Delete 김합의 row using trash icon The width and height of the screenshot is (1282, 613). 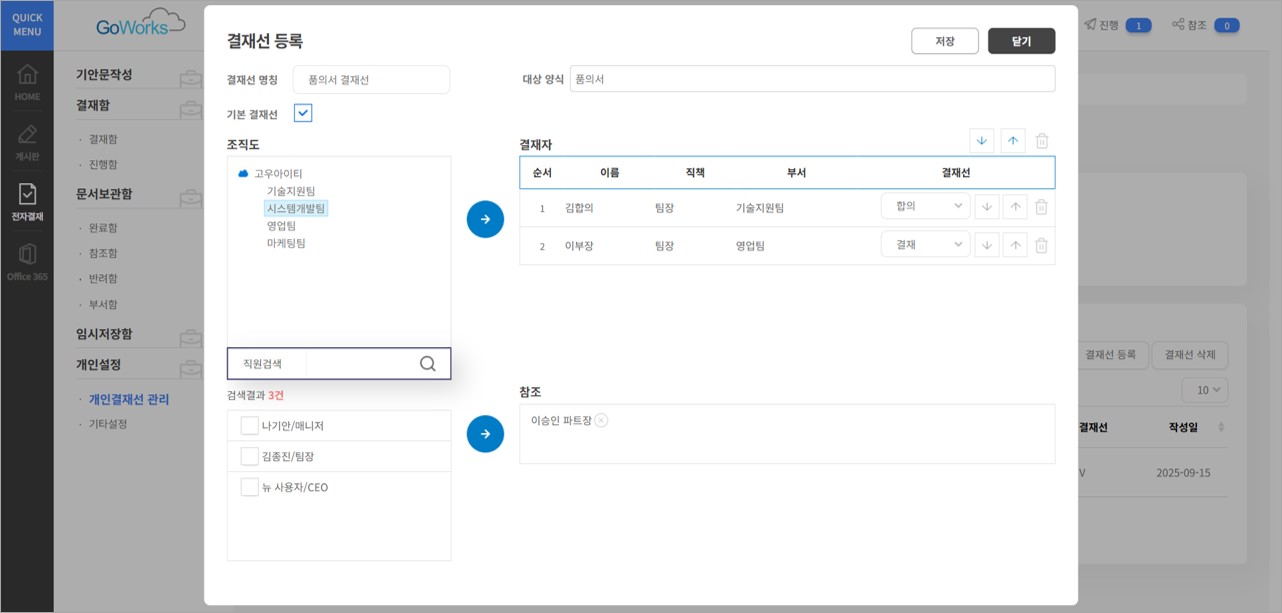[x=1041, y=207]
